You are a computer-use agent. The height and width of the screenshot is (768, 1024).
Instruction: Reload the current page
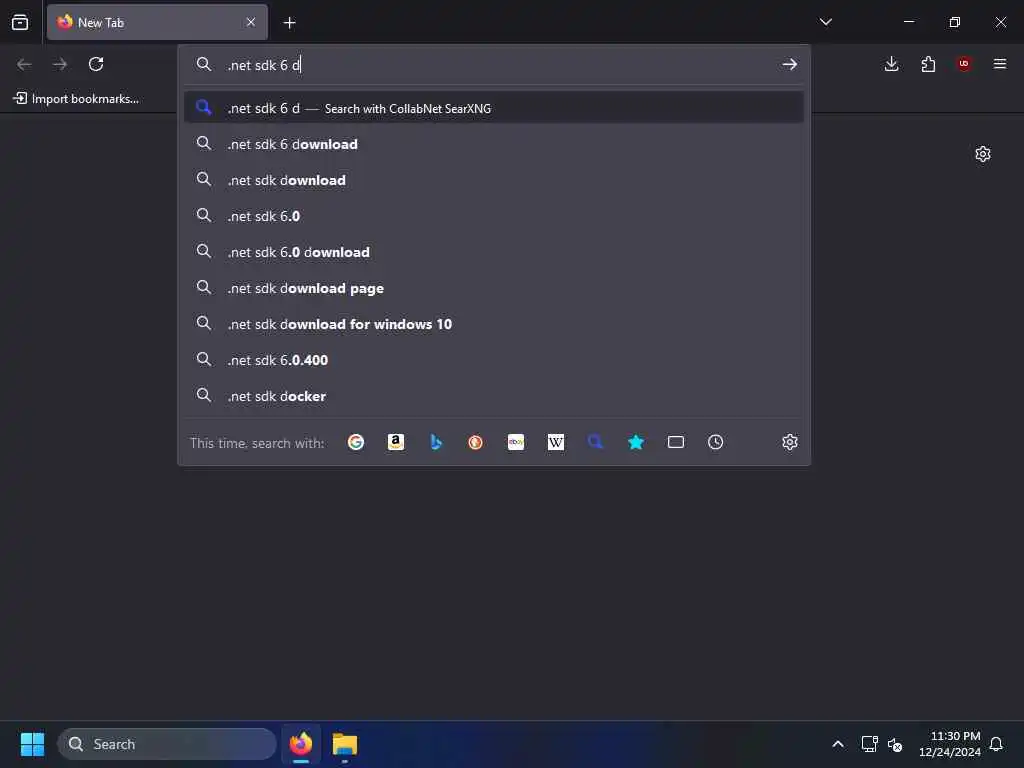pos(96,64)
